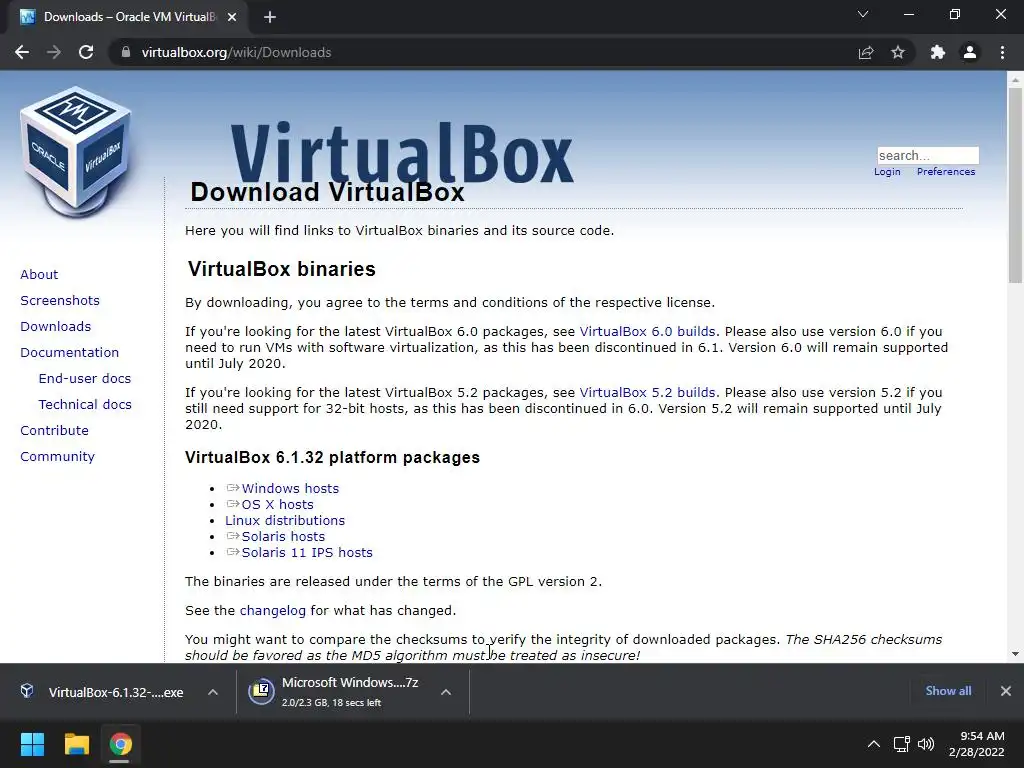Viewport: 1024px width, 768px height.
Task: Click the scrollbar up arrow
Action: (x=1015, y=79)
